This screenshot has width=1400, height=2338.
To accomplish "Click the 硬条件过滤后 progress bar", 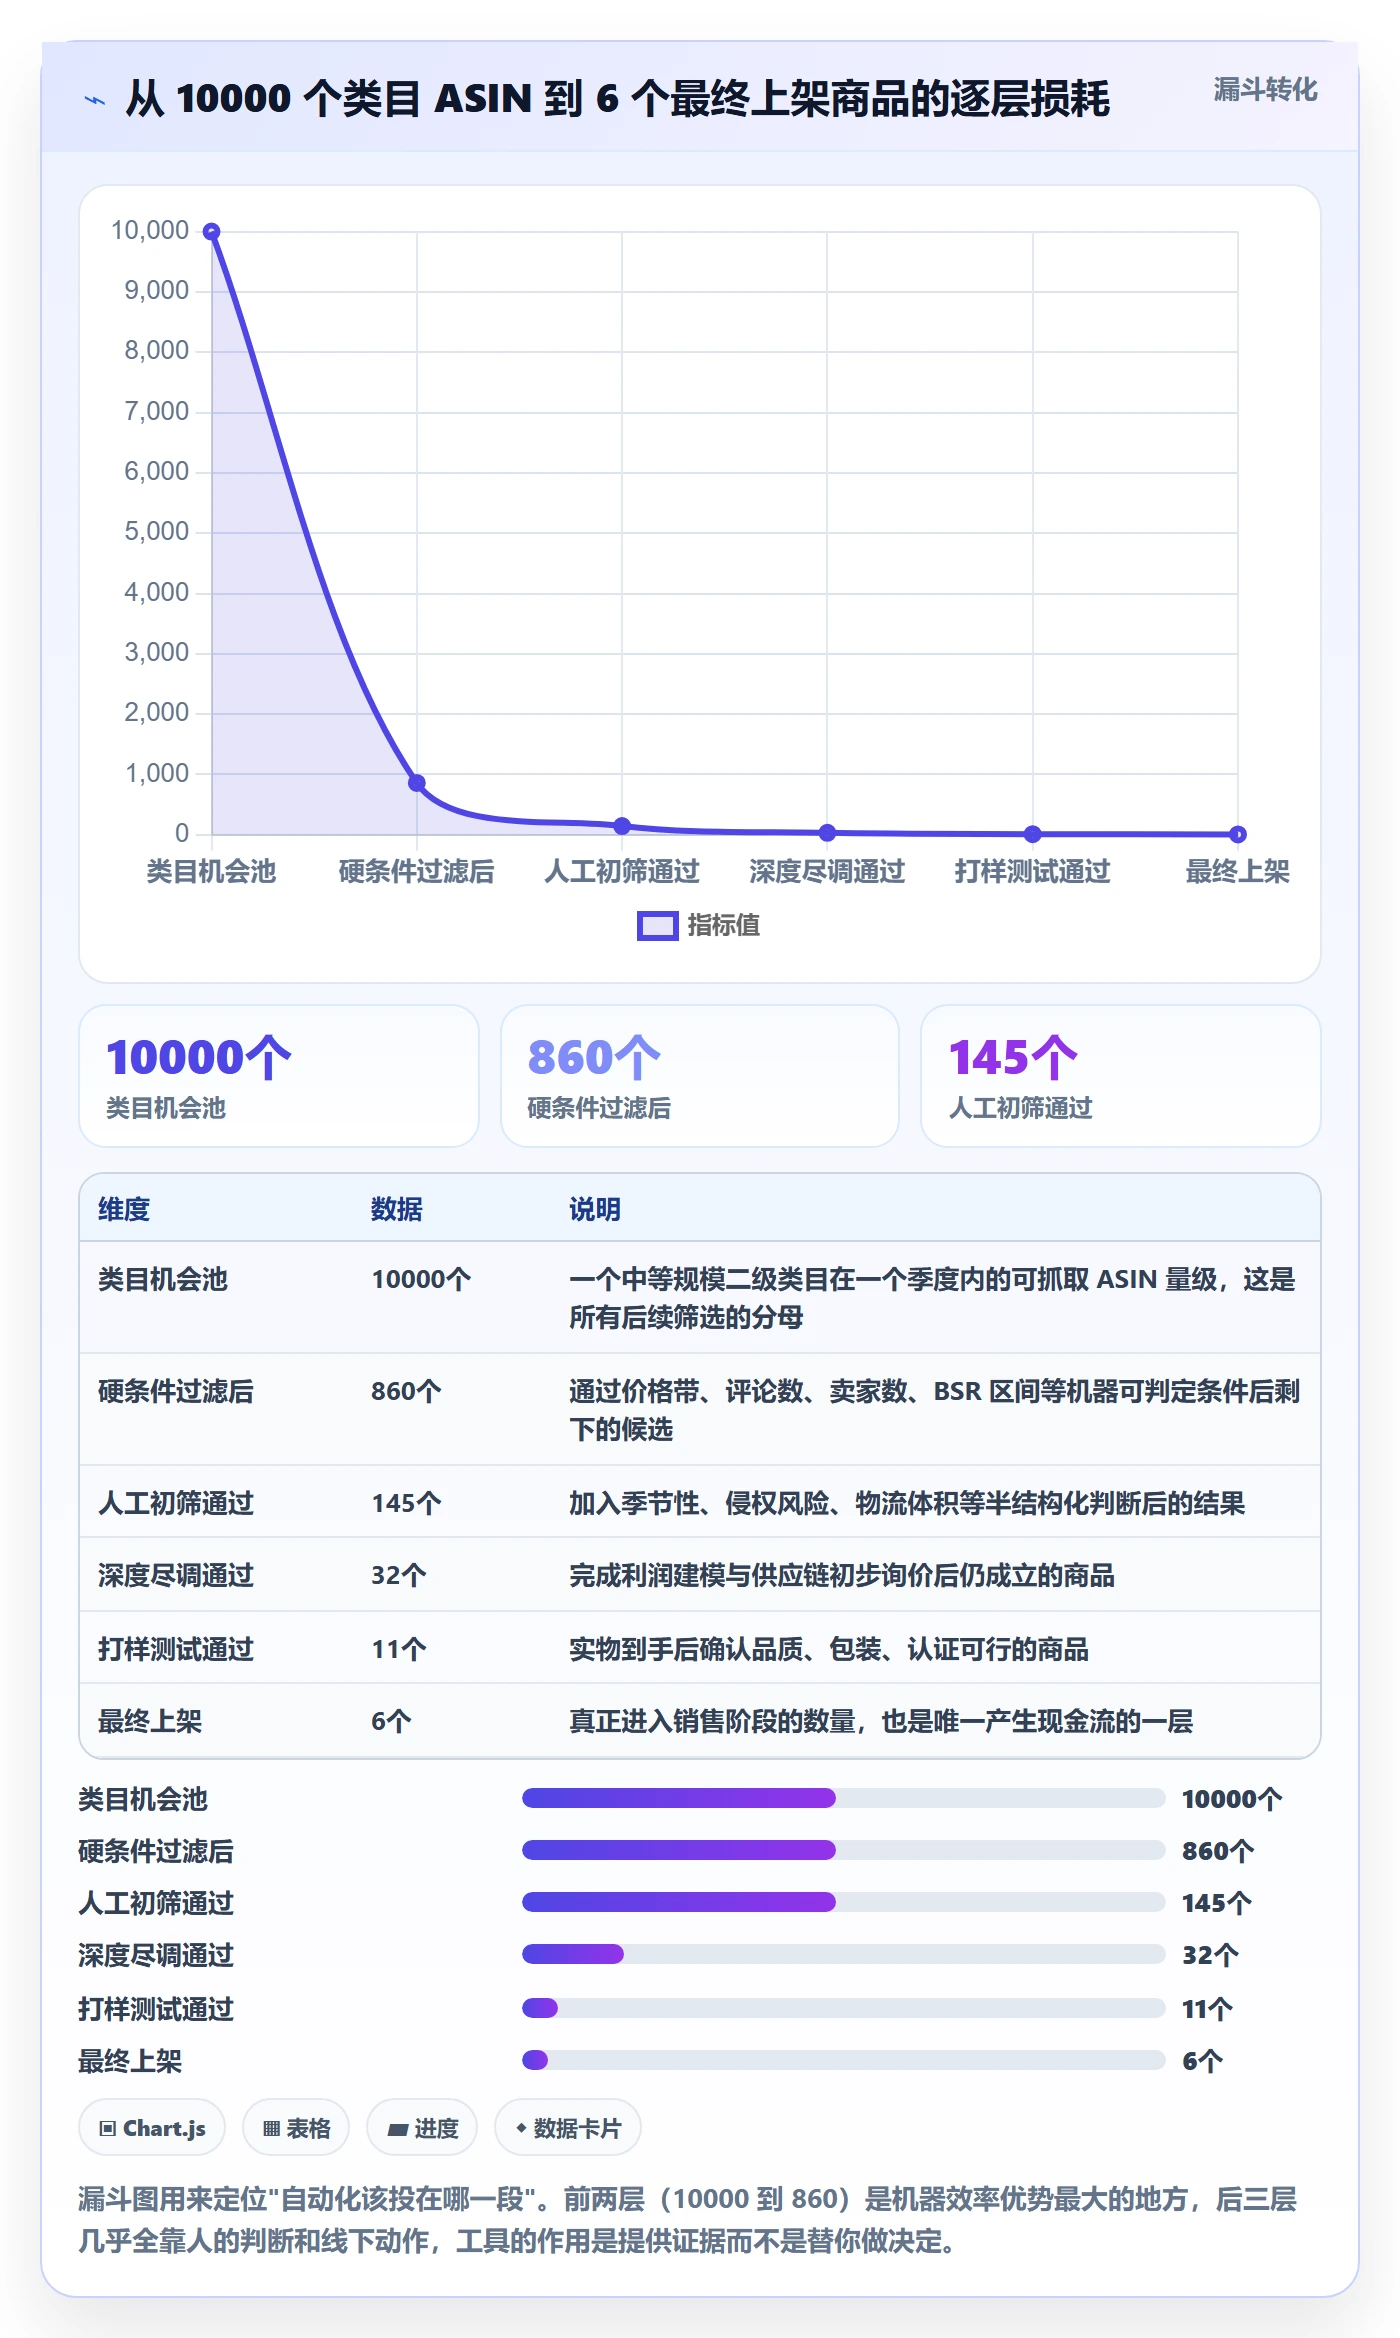I will [843, 1850].
